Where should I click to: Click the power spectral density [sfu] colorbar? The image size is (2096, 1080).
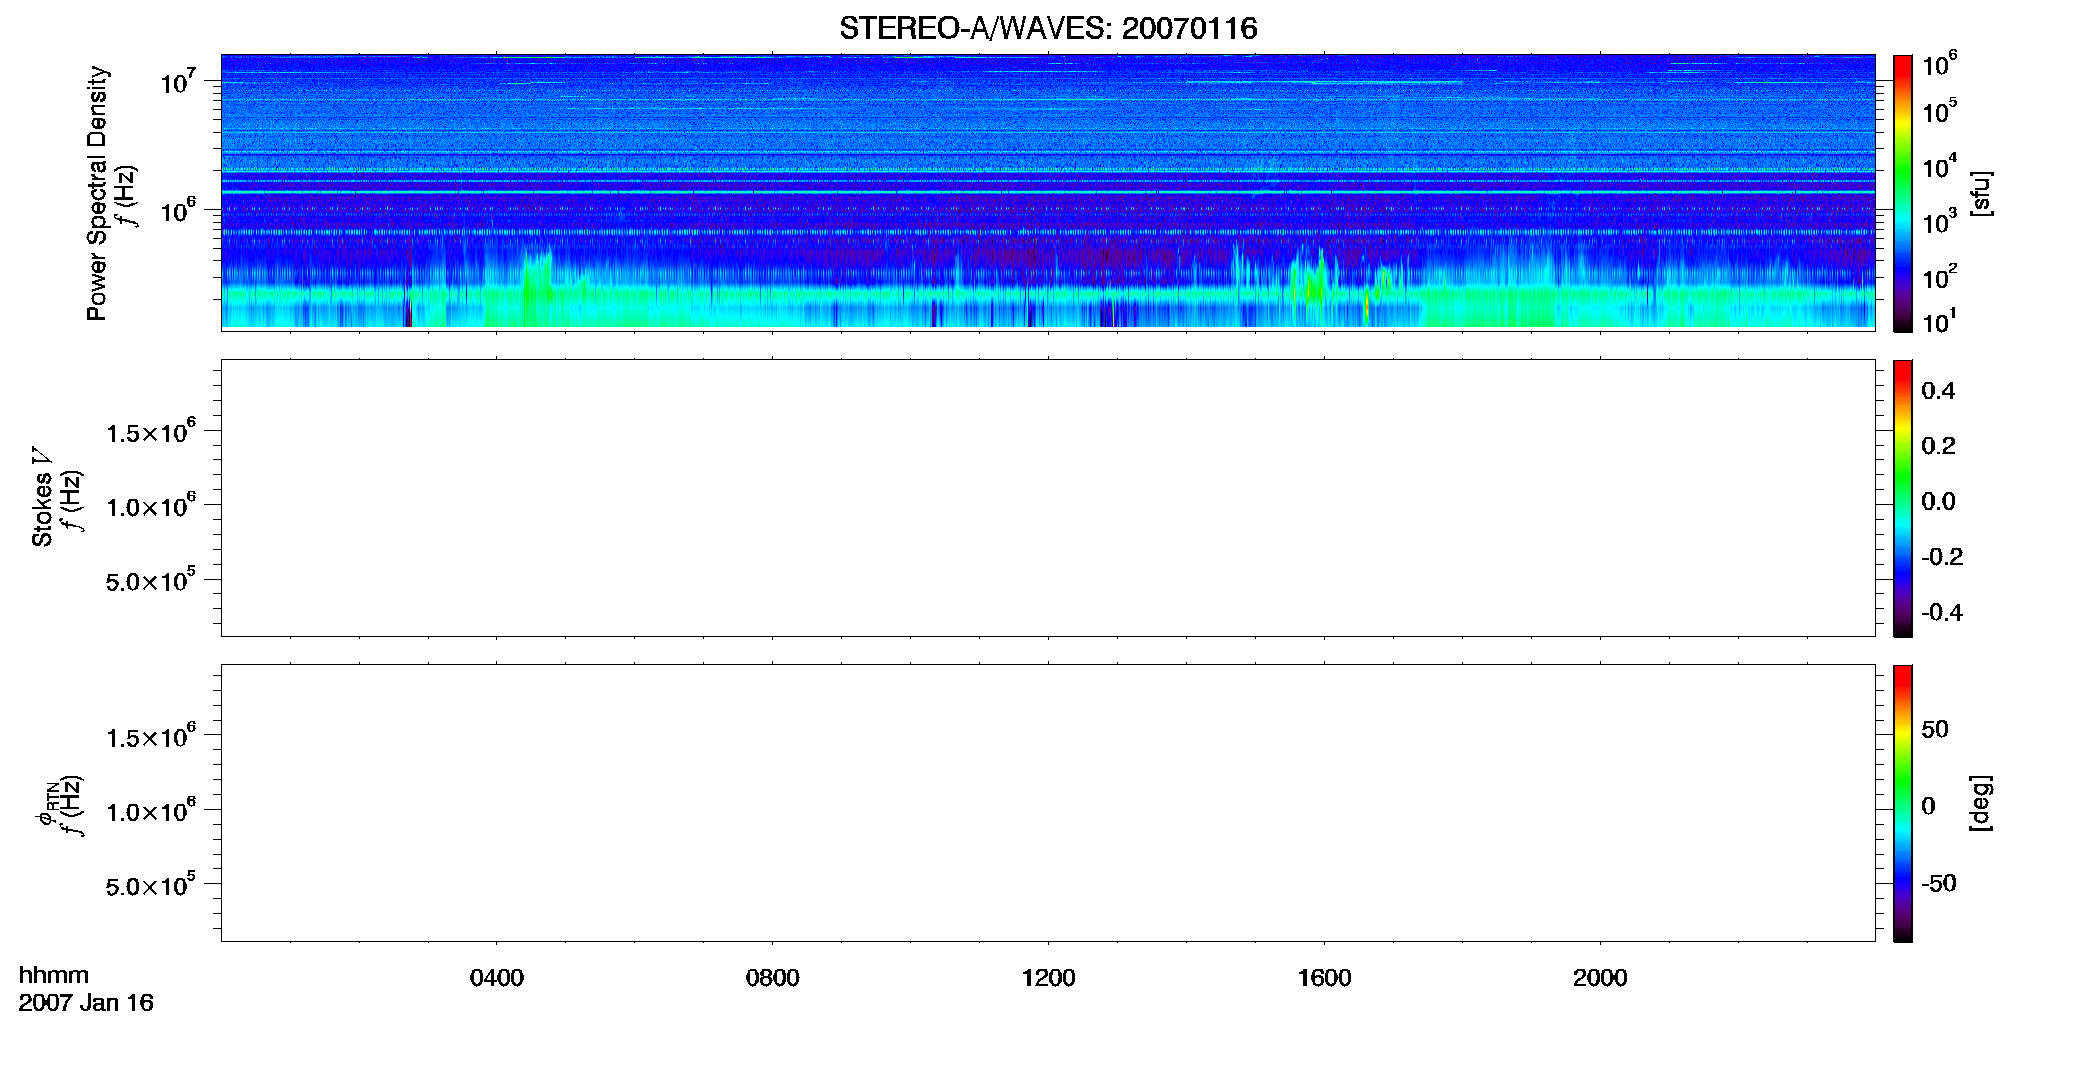1903,193
